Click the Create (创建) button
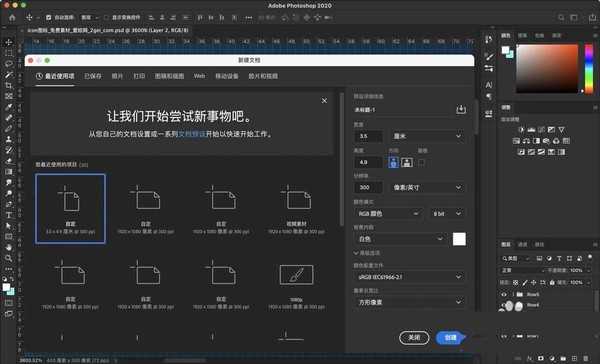Viewport: 600px width, 364px height. pyautogui.click(x=450, y=338)
